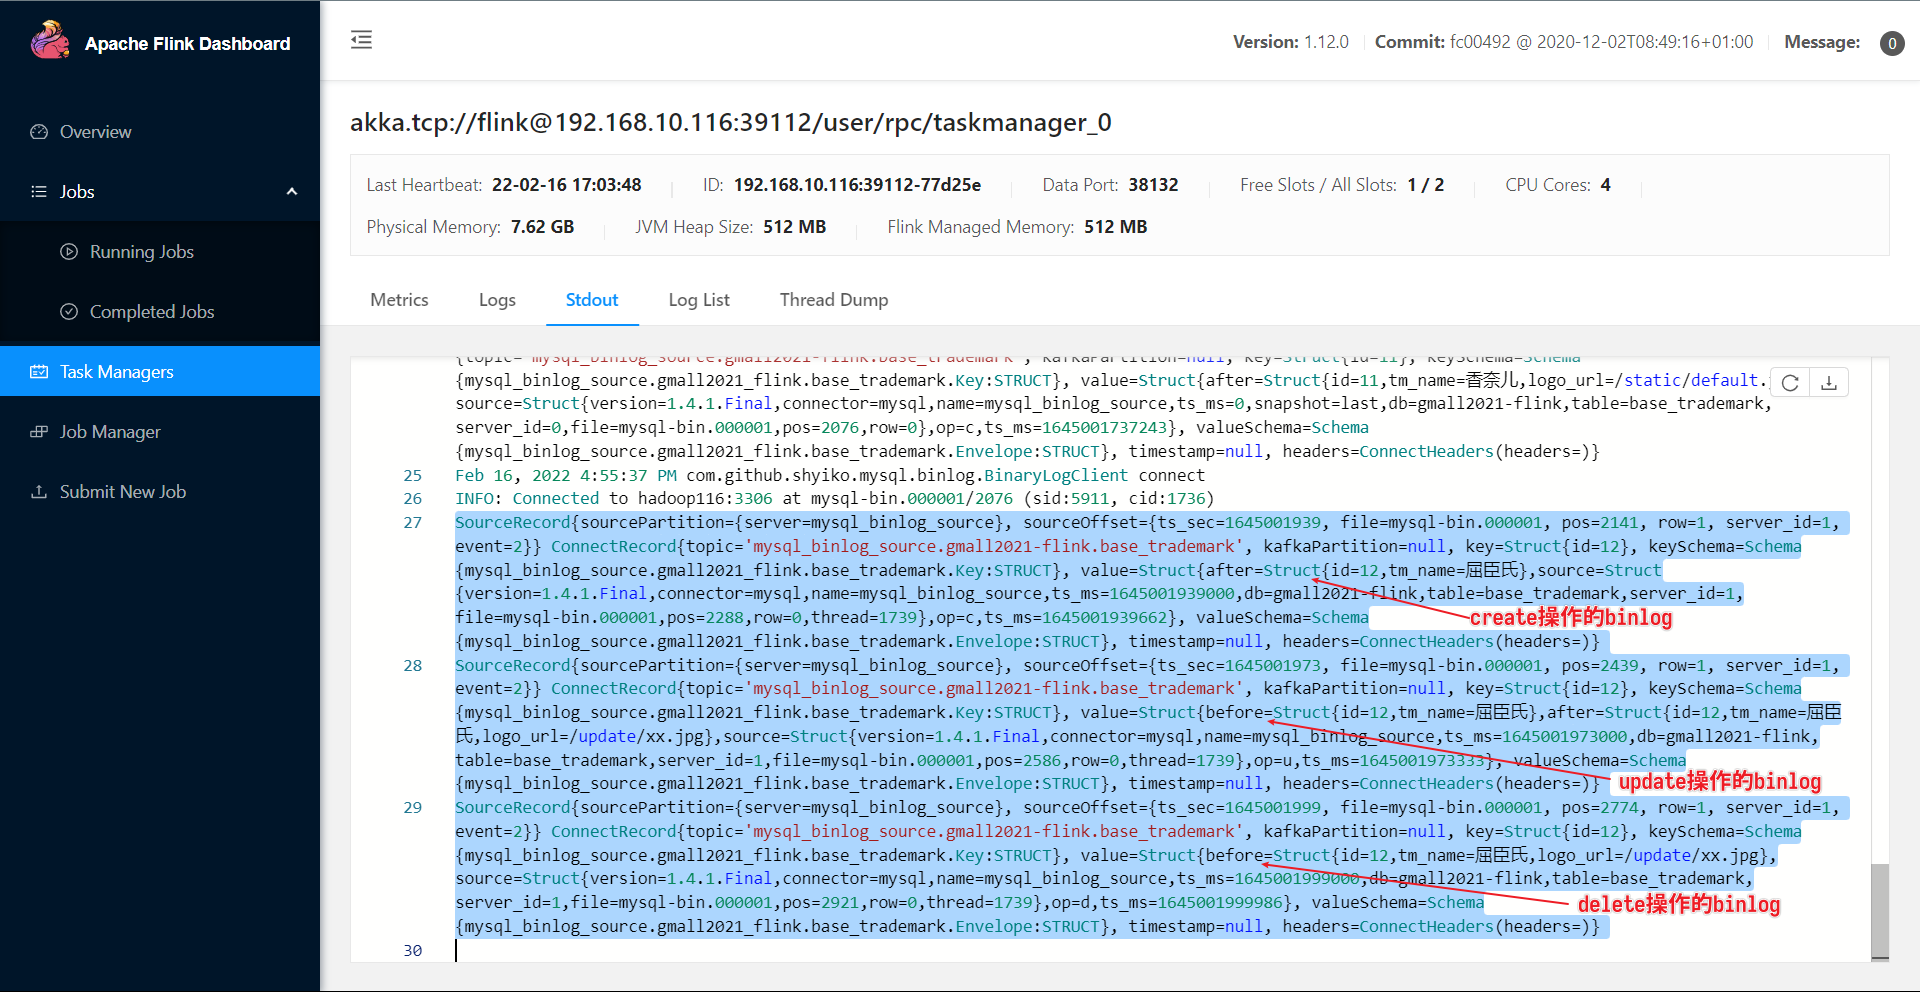Click line number 30 in stdout
1920x992 pixels.
(412, 950)
